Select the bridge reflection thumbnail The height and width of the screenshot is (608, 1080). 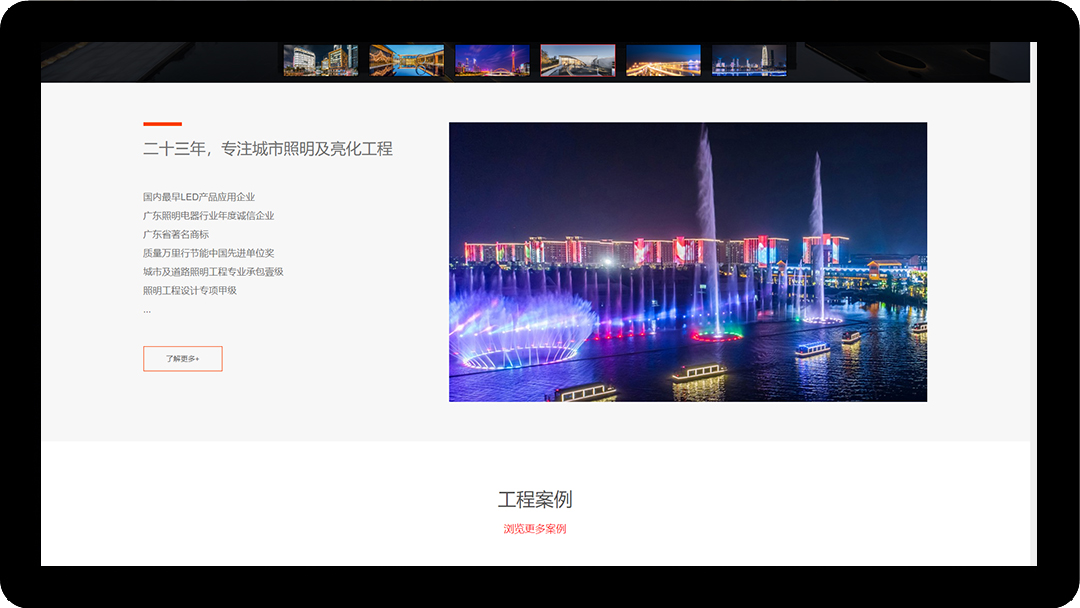406,61
